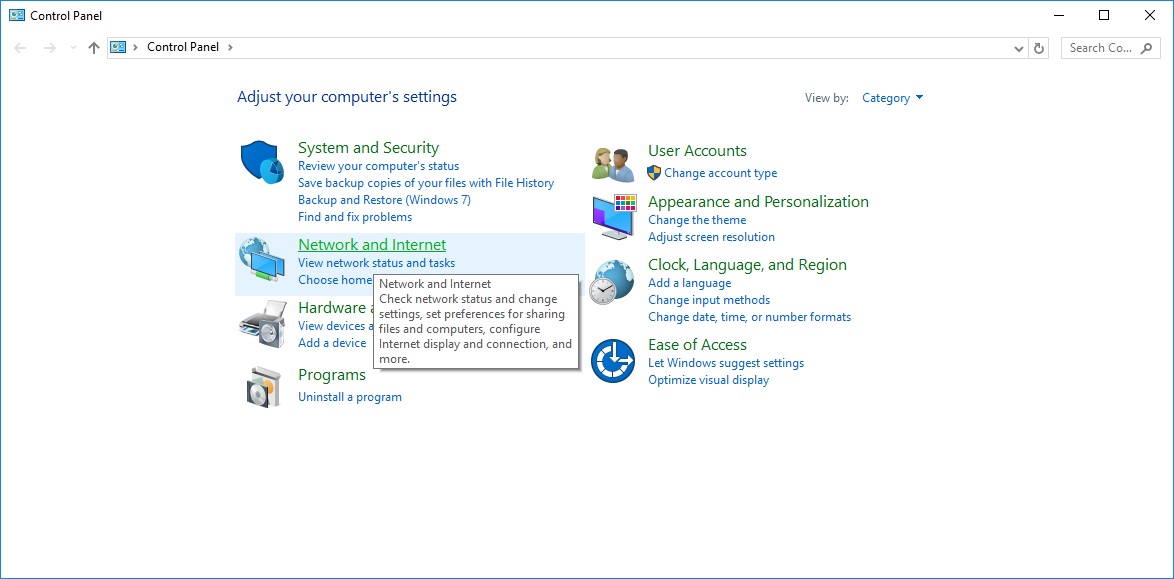Open Network and Internet heading
This screenshot has width=1174, height=579.
[372, 244]
